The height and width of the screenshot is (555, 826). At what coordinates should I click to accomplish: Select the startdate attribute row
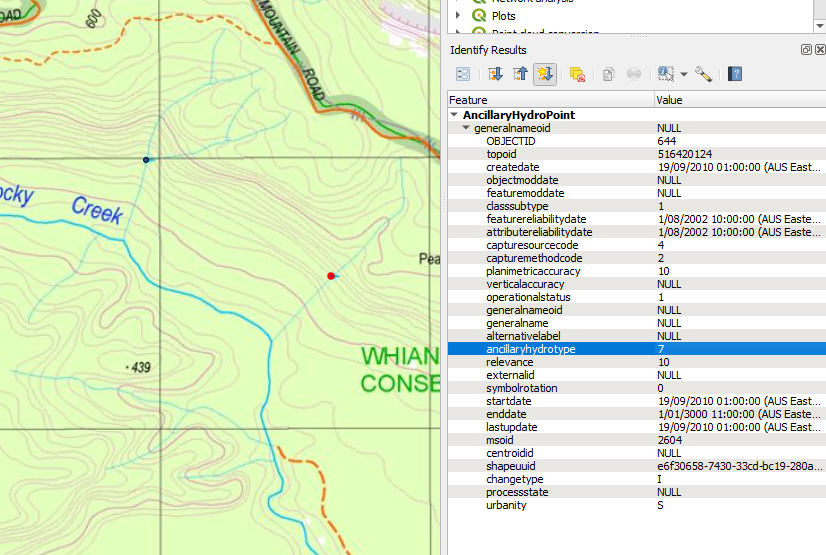[637, 401]
